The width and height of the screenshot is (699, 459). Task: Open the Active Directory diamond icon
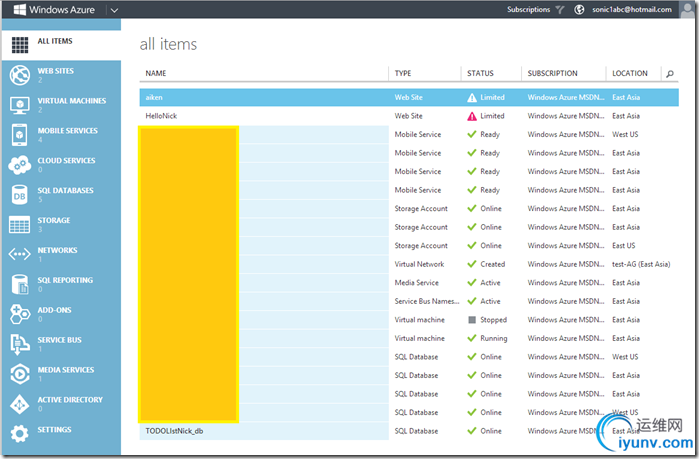[x=20, y=404]
